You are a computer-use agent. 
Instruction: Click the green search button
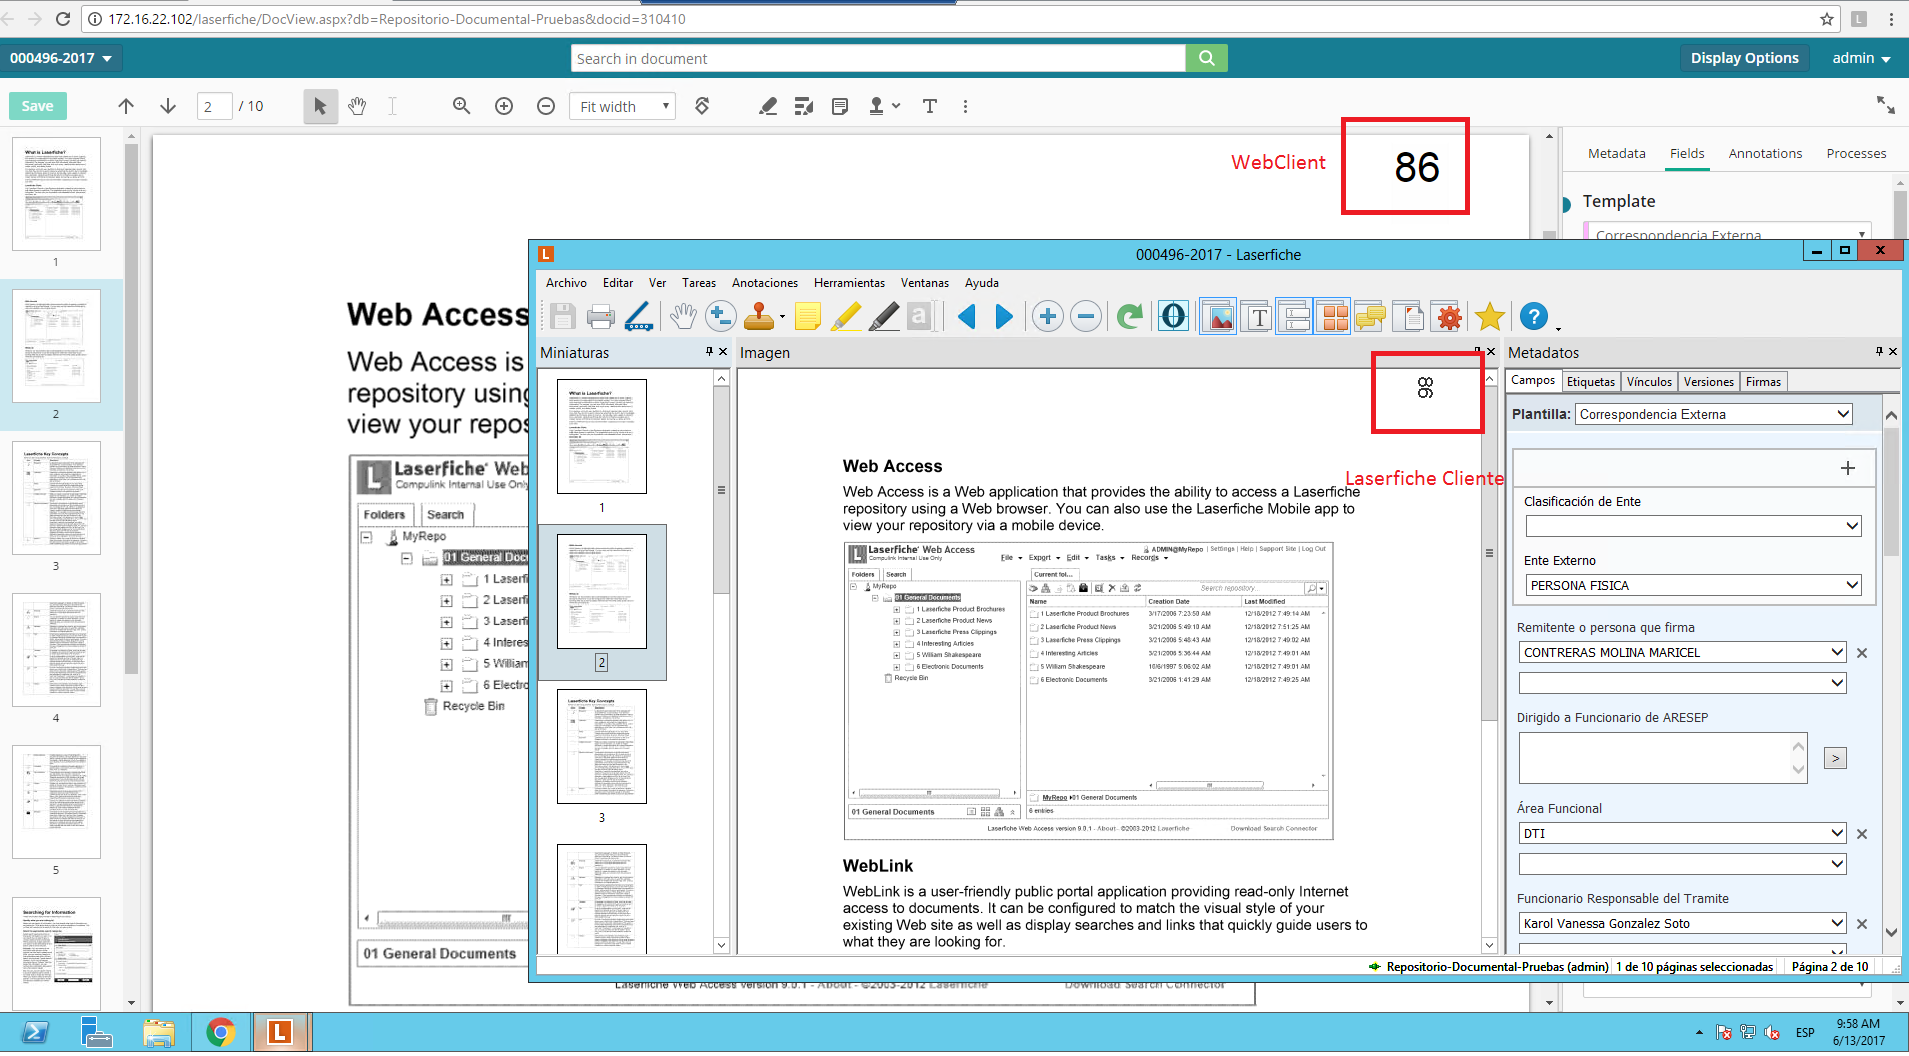point(1207,58)
